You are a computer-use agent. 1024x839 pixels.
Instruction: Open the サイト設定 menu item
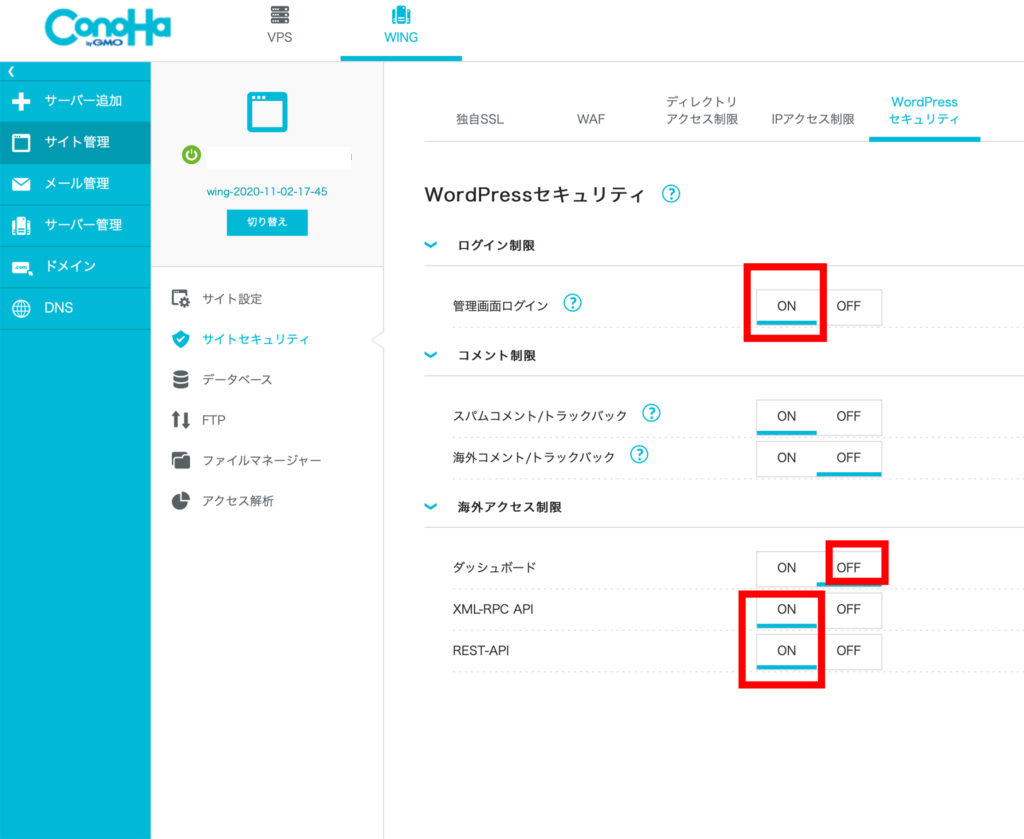232,299
